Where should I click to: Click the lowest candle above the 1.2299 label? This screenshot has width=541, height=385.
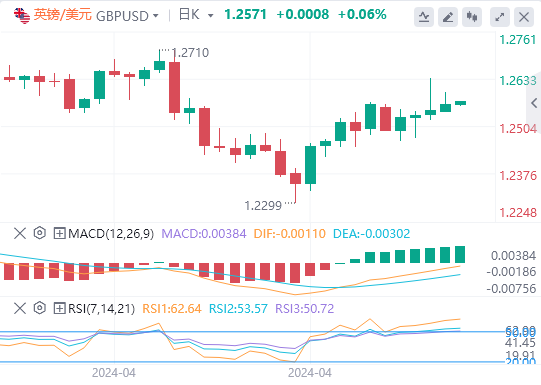click(295, 178)
